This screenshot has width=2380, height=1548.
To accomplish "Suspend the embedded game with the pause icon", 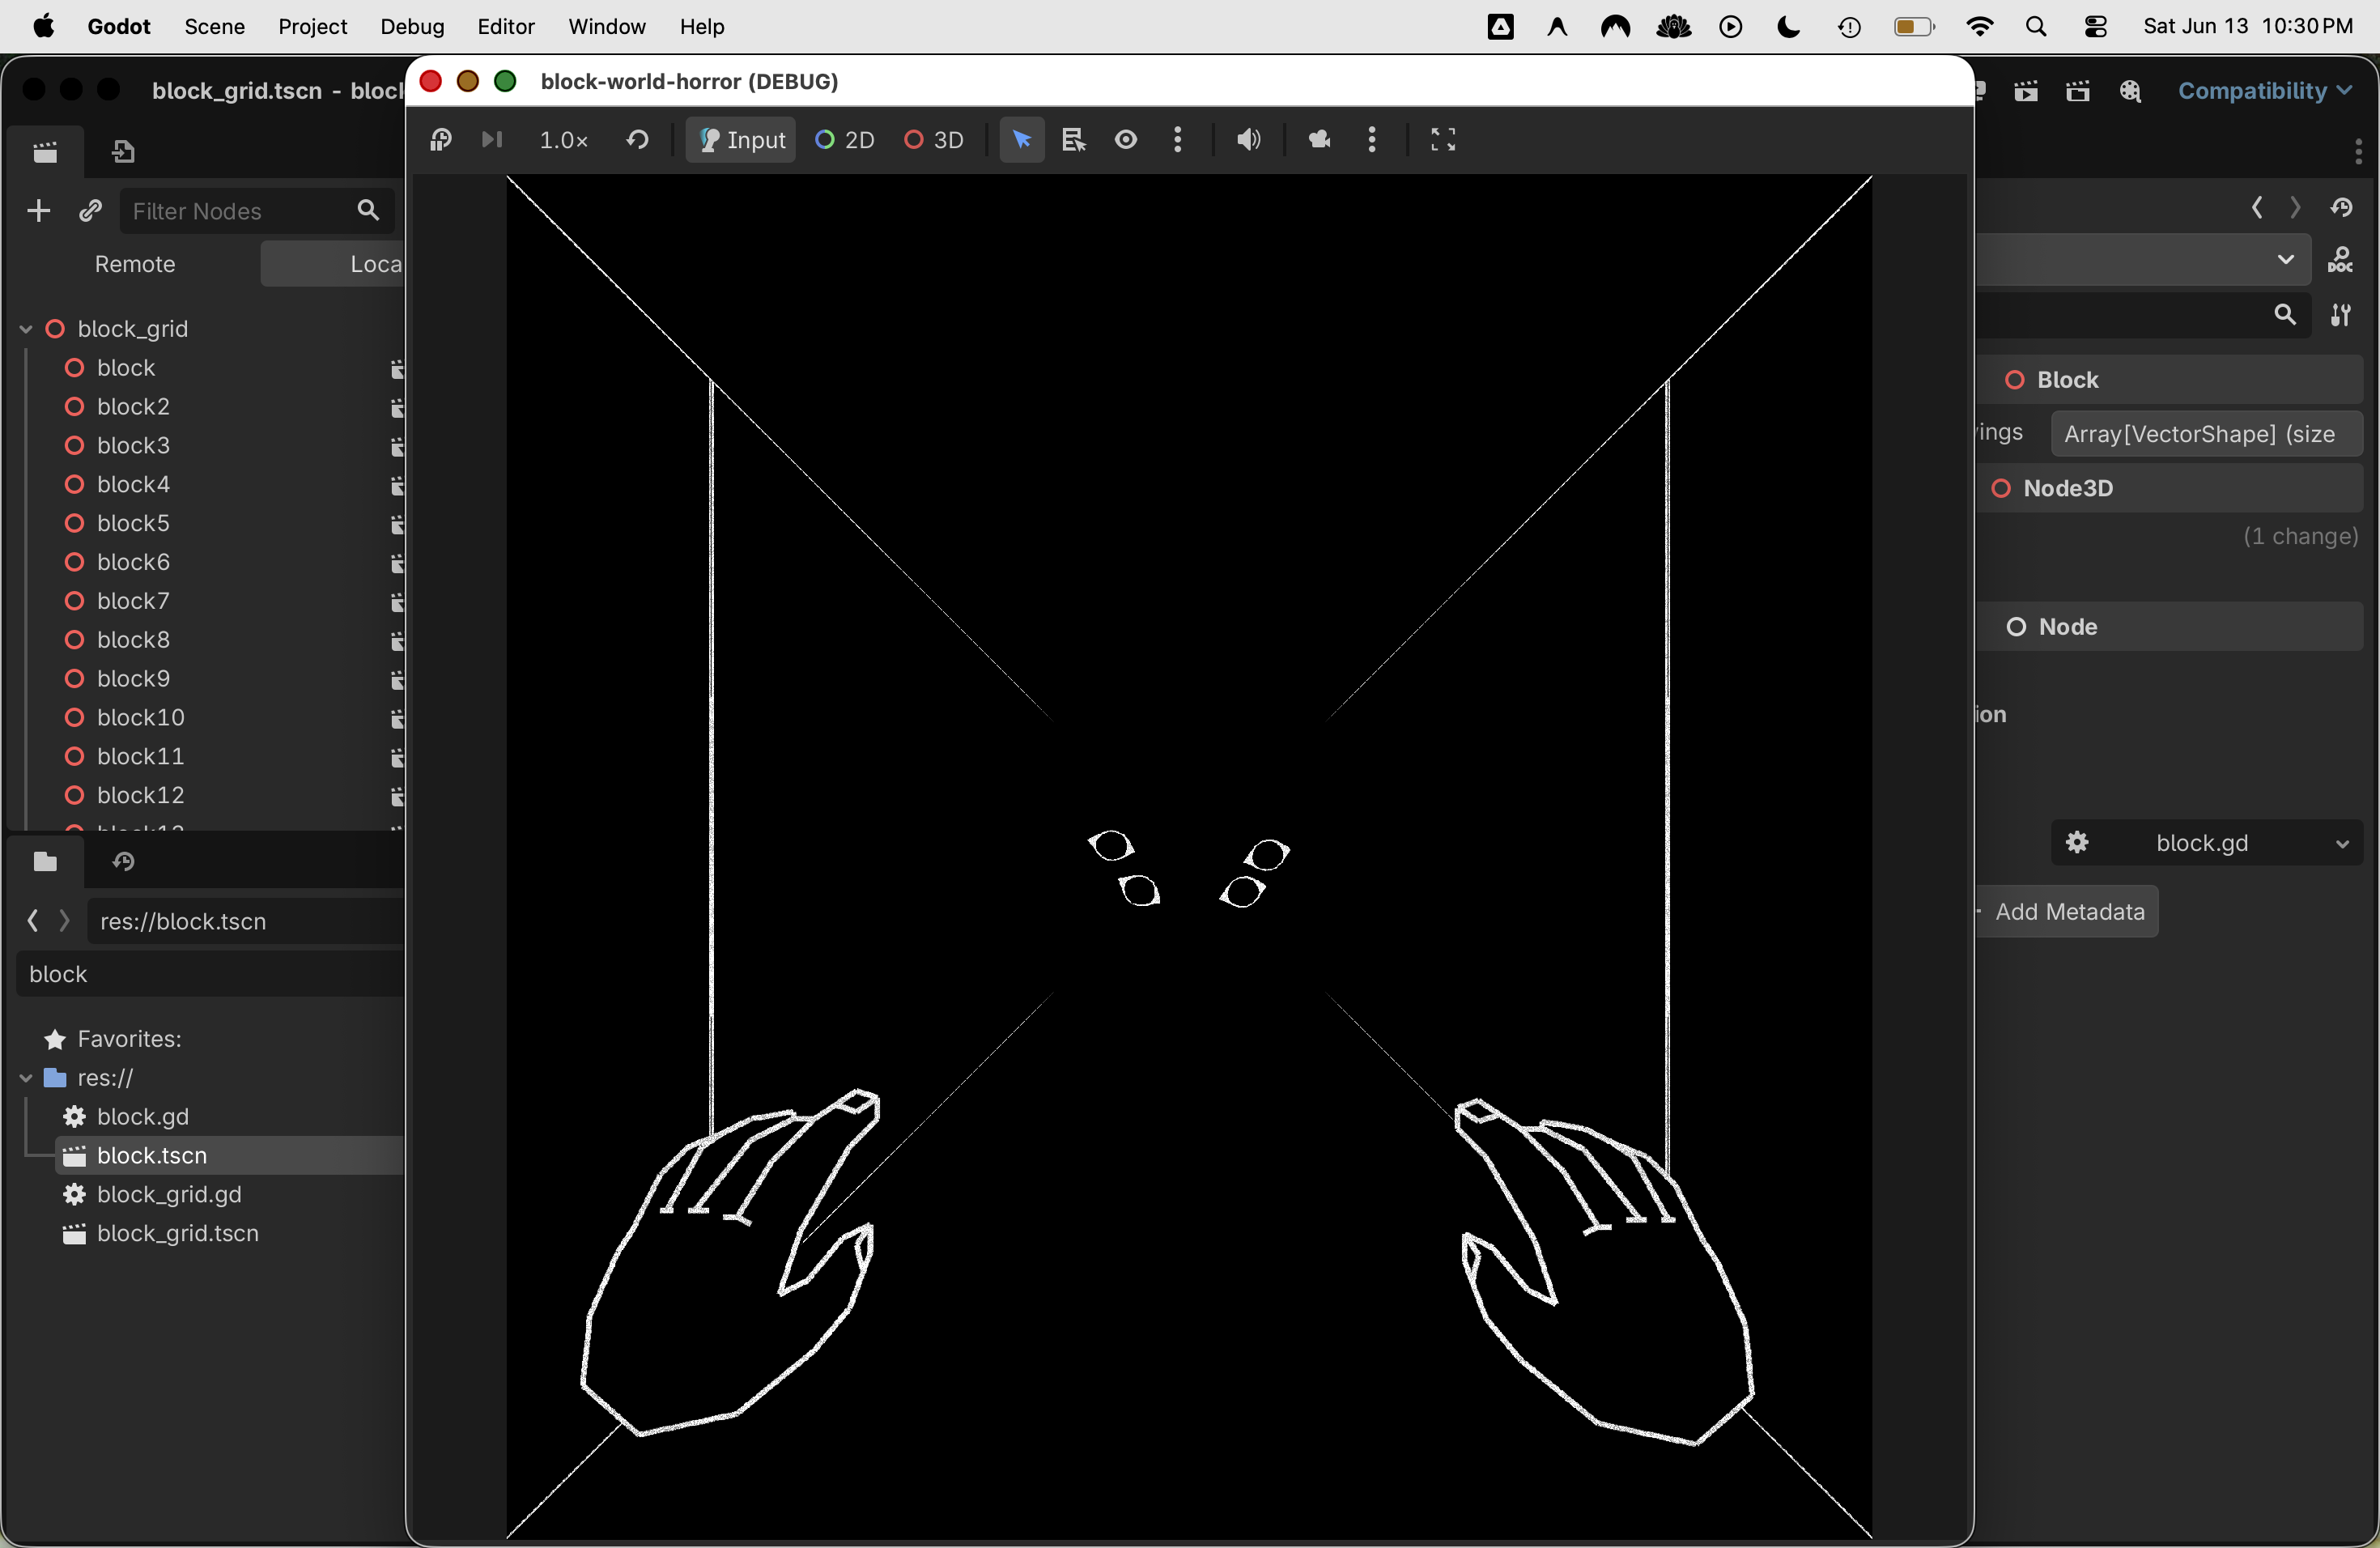I will (441, 140).
